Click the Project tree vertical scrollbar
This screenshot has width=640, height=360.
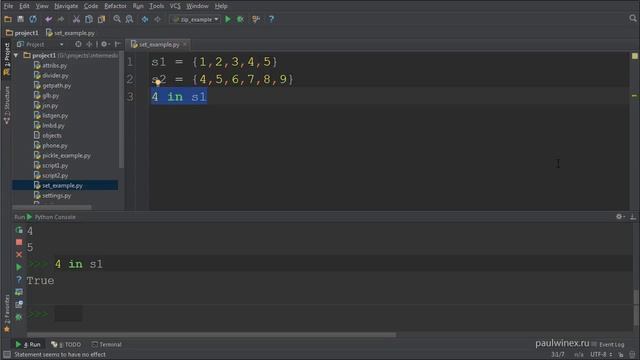click(x=121, y=109)
